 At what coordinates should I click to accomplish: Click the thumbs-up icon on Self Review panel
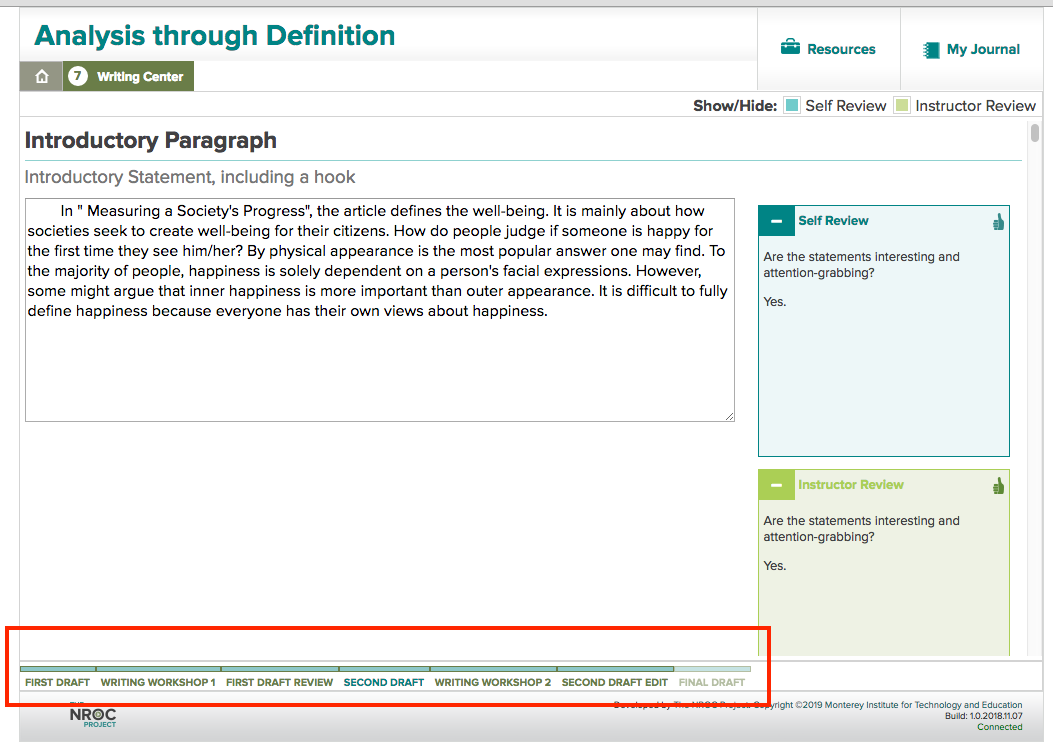click(x=997, y=222)
